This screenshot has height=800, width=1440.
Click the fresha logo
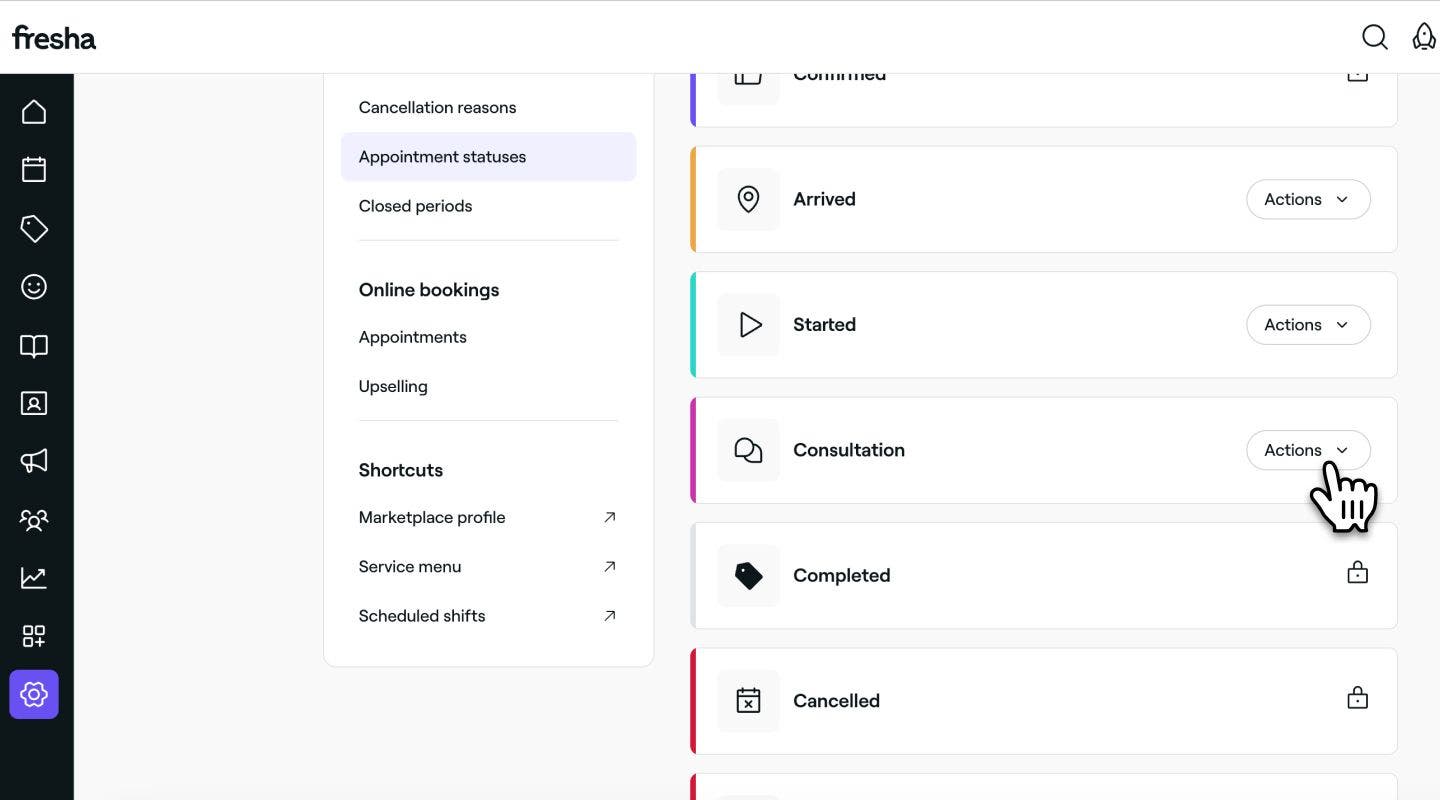[x=54, y=38]
